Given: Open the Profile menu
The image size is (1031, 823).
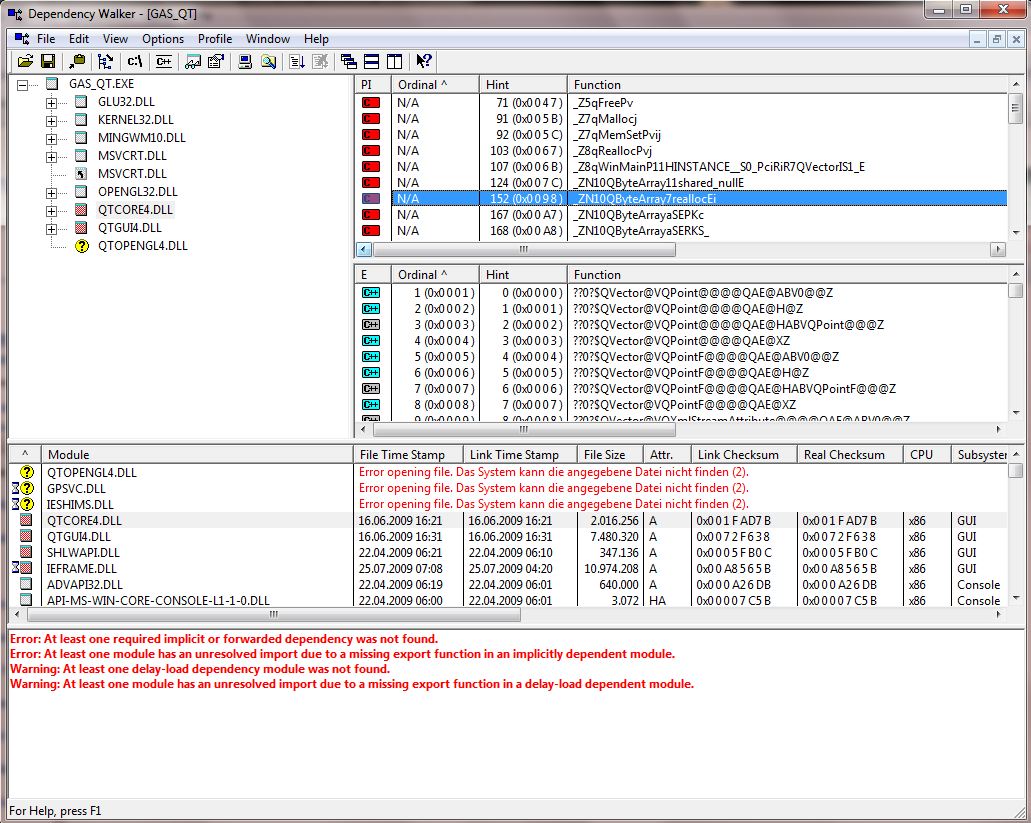Looking at the screenshot, I should click(215, 39).
